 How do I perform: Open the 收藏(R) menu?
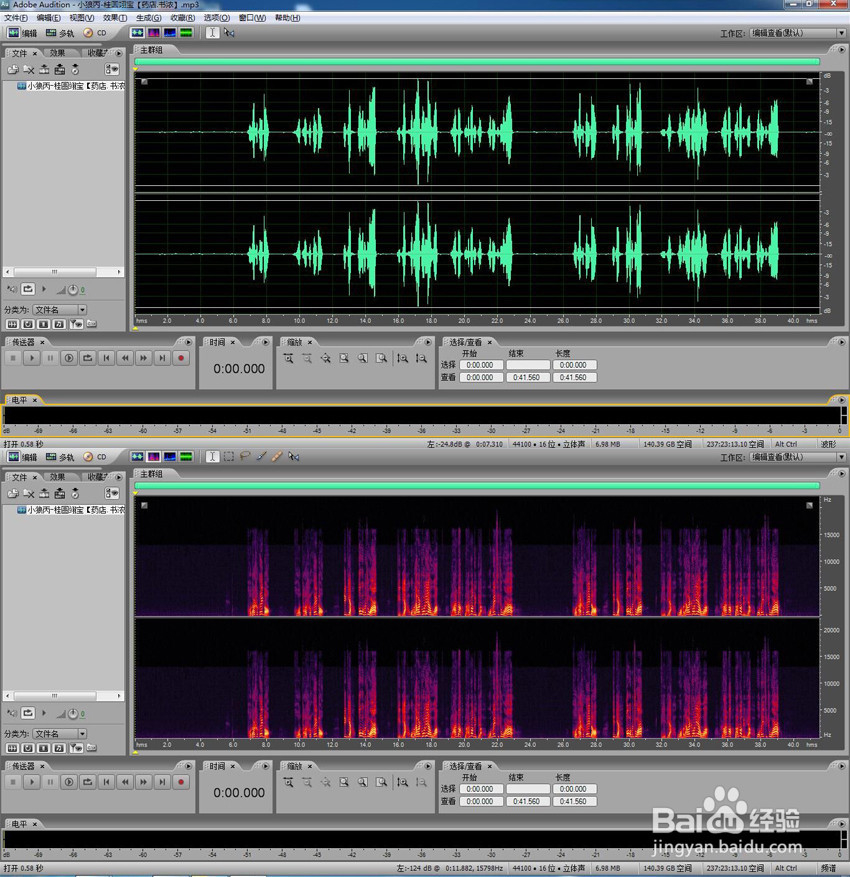(x=182, y=18)
